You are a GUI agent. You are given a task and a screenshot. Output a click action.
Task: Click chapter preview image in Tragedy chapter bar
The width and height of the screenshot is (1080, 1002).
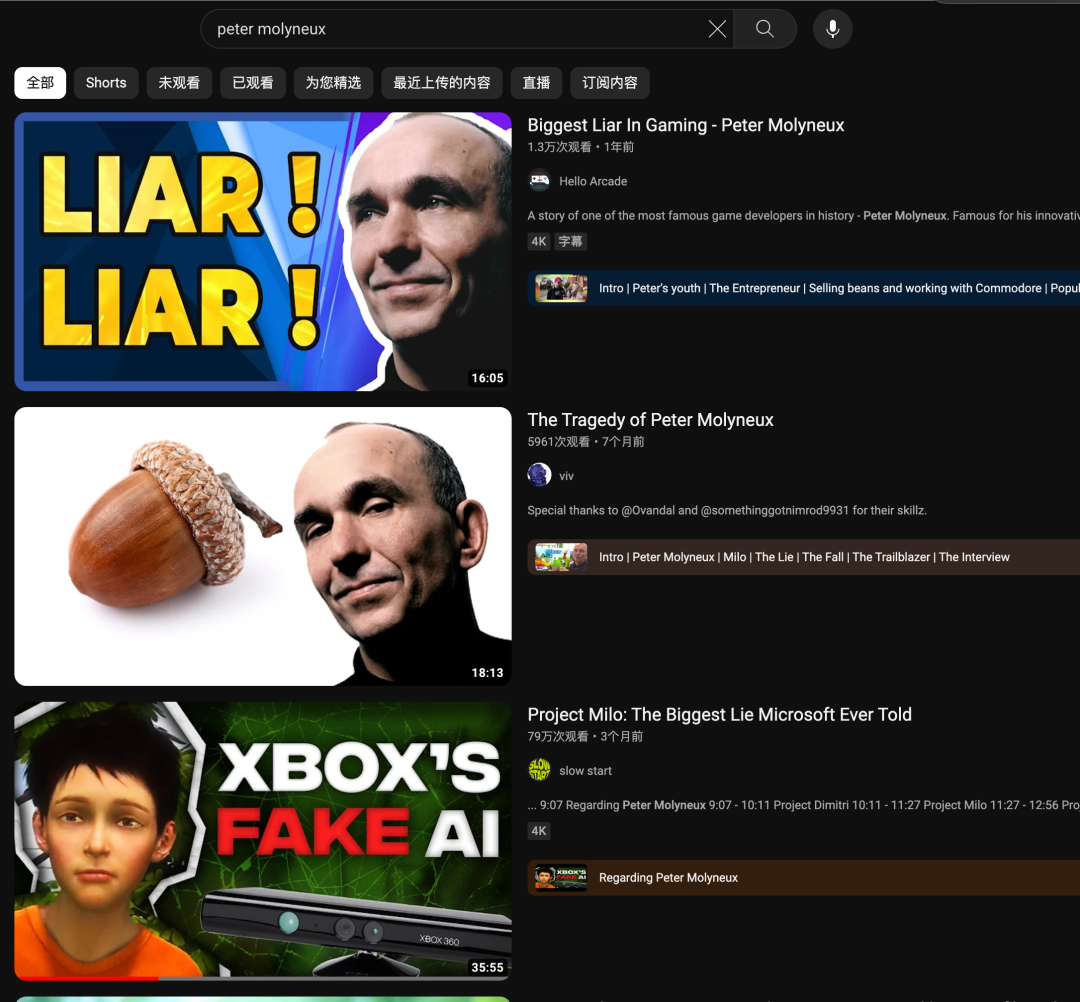pos(561,557)
